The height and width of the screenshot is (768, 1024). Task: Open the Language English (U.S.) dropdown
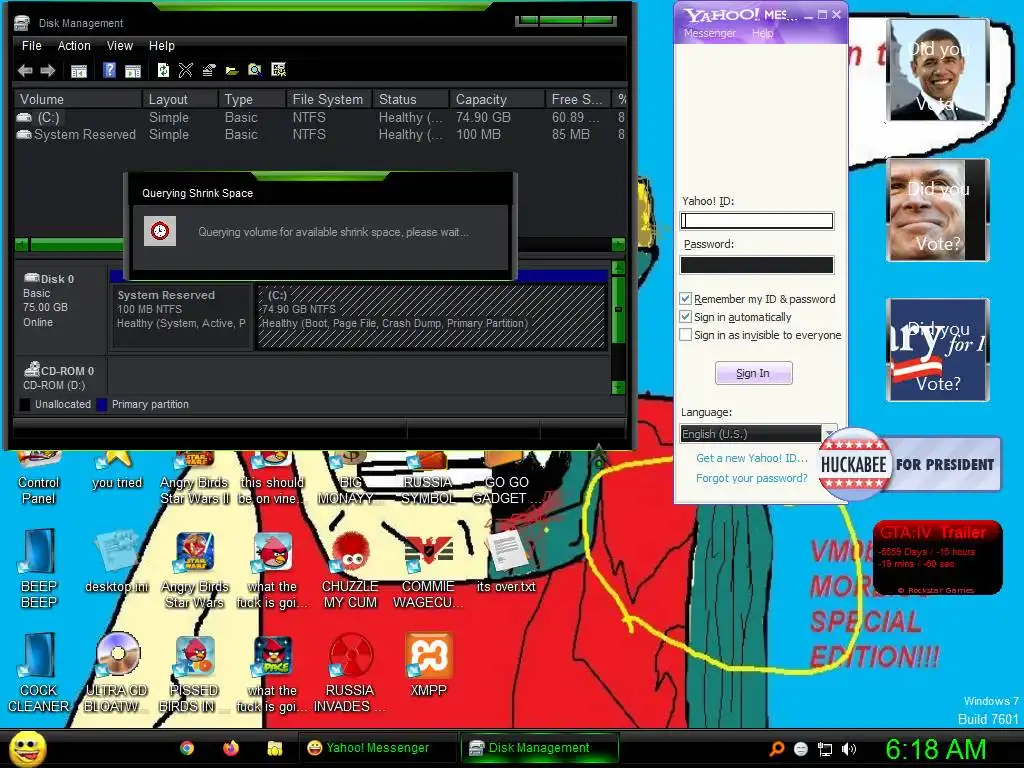(758, 434)
